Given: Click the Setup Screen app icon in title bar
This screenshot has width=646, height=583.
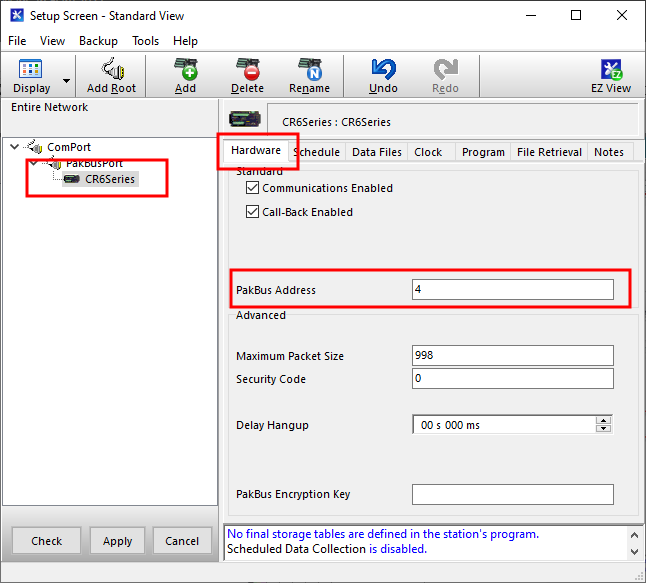Looking at the screenshot, I should [x=17, y=16].
